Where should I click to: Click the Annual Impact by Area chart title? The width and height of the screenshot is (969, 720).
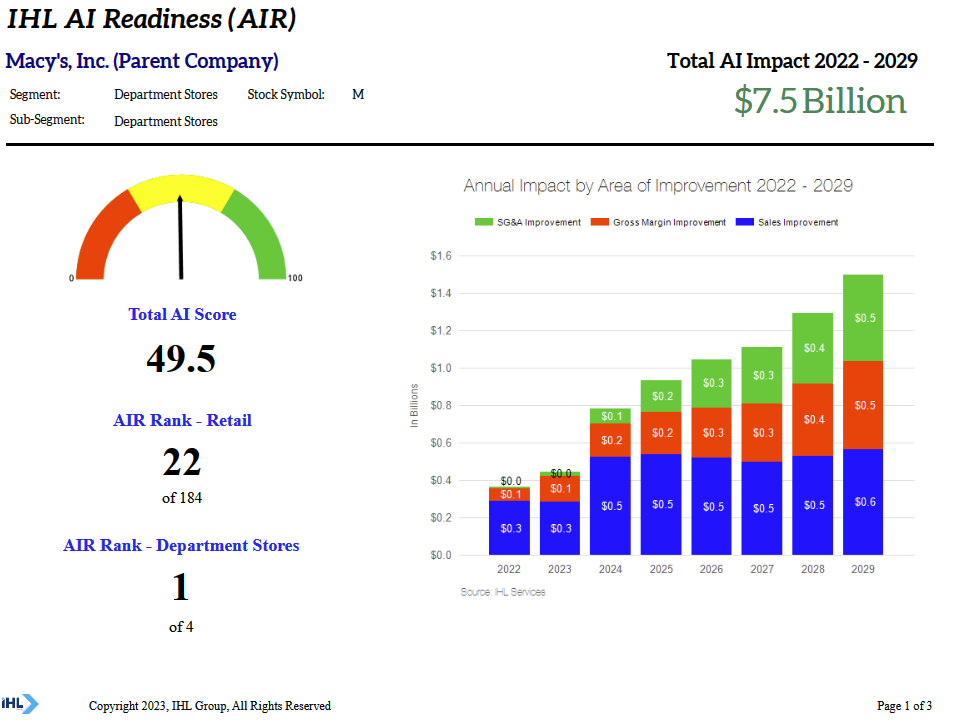658,186
